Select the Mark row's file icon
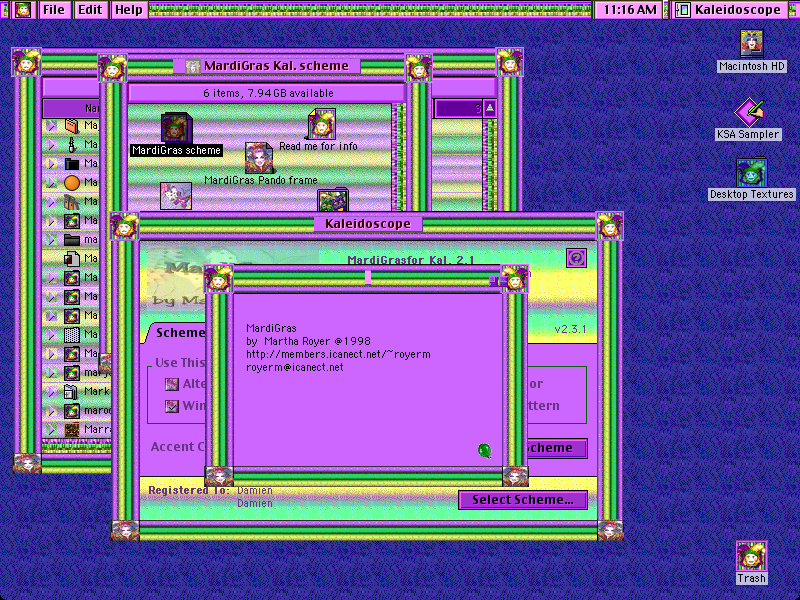Viewport: 800px width, 600px height. point(72,392)
